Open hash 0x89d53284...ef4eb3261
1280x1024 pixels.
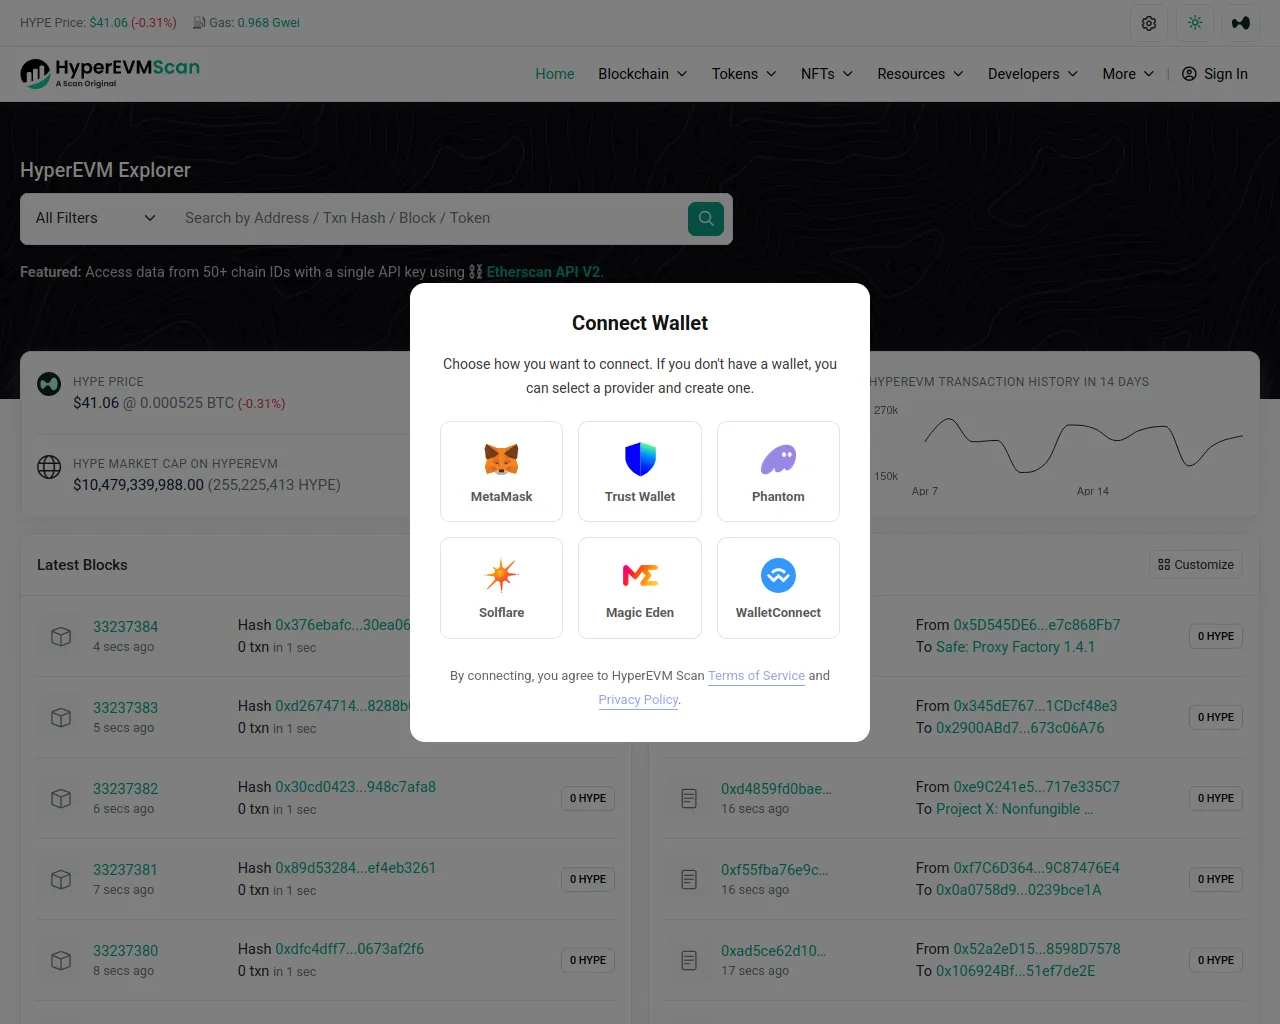pyautogui.click(x=356, y=868)
